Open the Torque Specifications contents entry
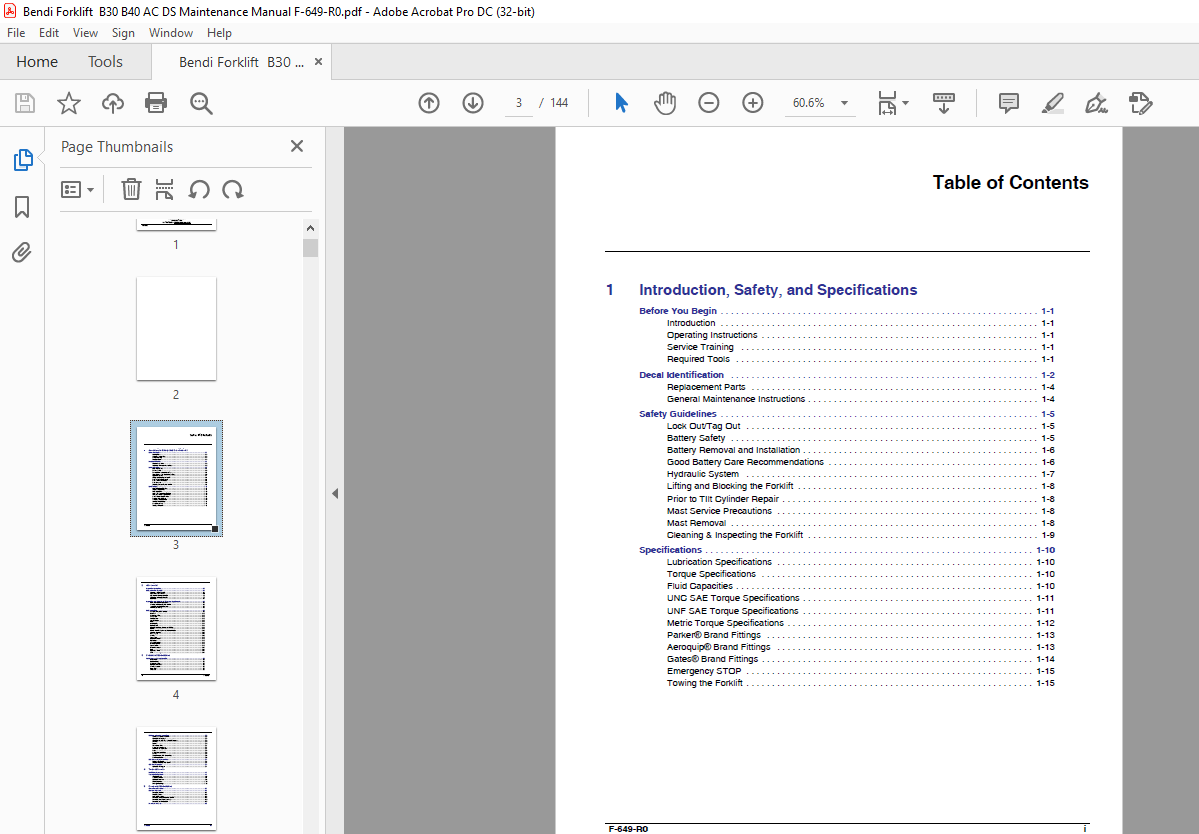The height and width of the screenshot is (834, 1199). pyautogui.click(x=711, y=574)
